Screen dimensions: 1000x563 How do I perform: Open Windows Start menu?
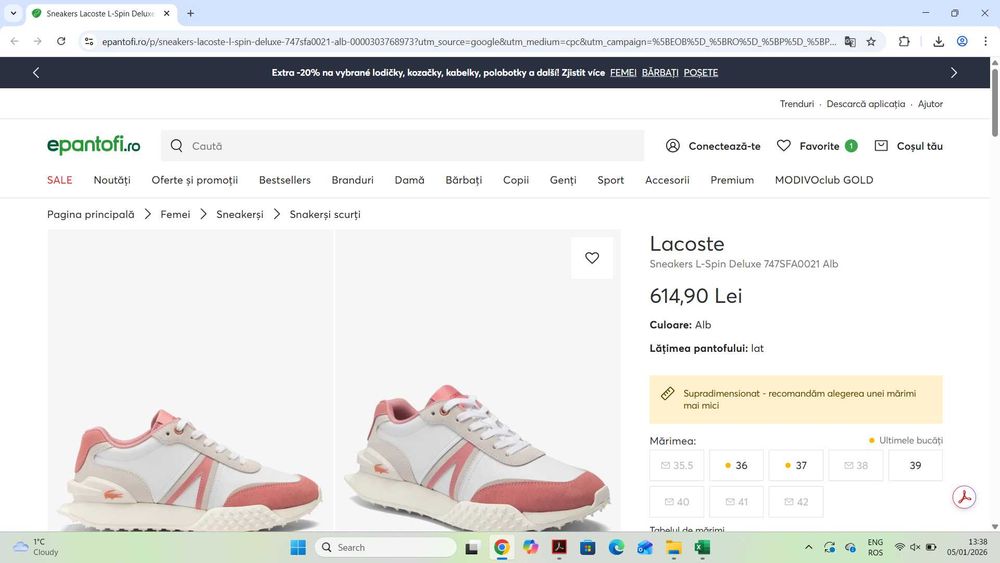coord(298,547)
